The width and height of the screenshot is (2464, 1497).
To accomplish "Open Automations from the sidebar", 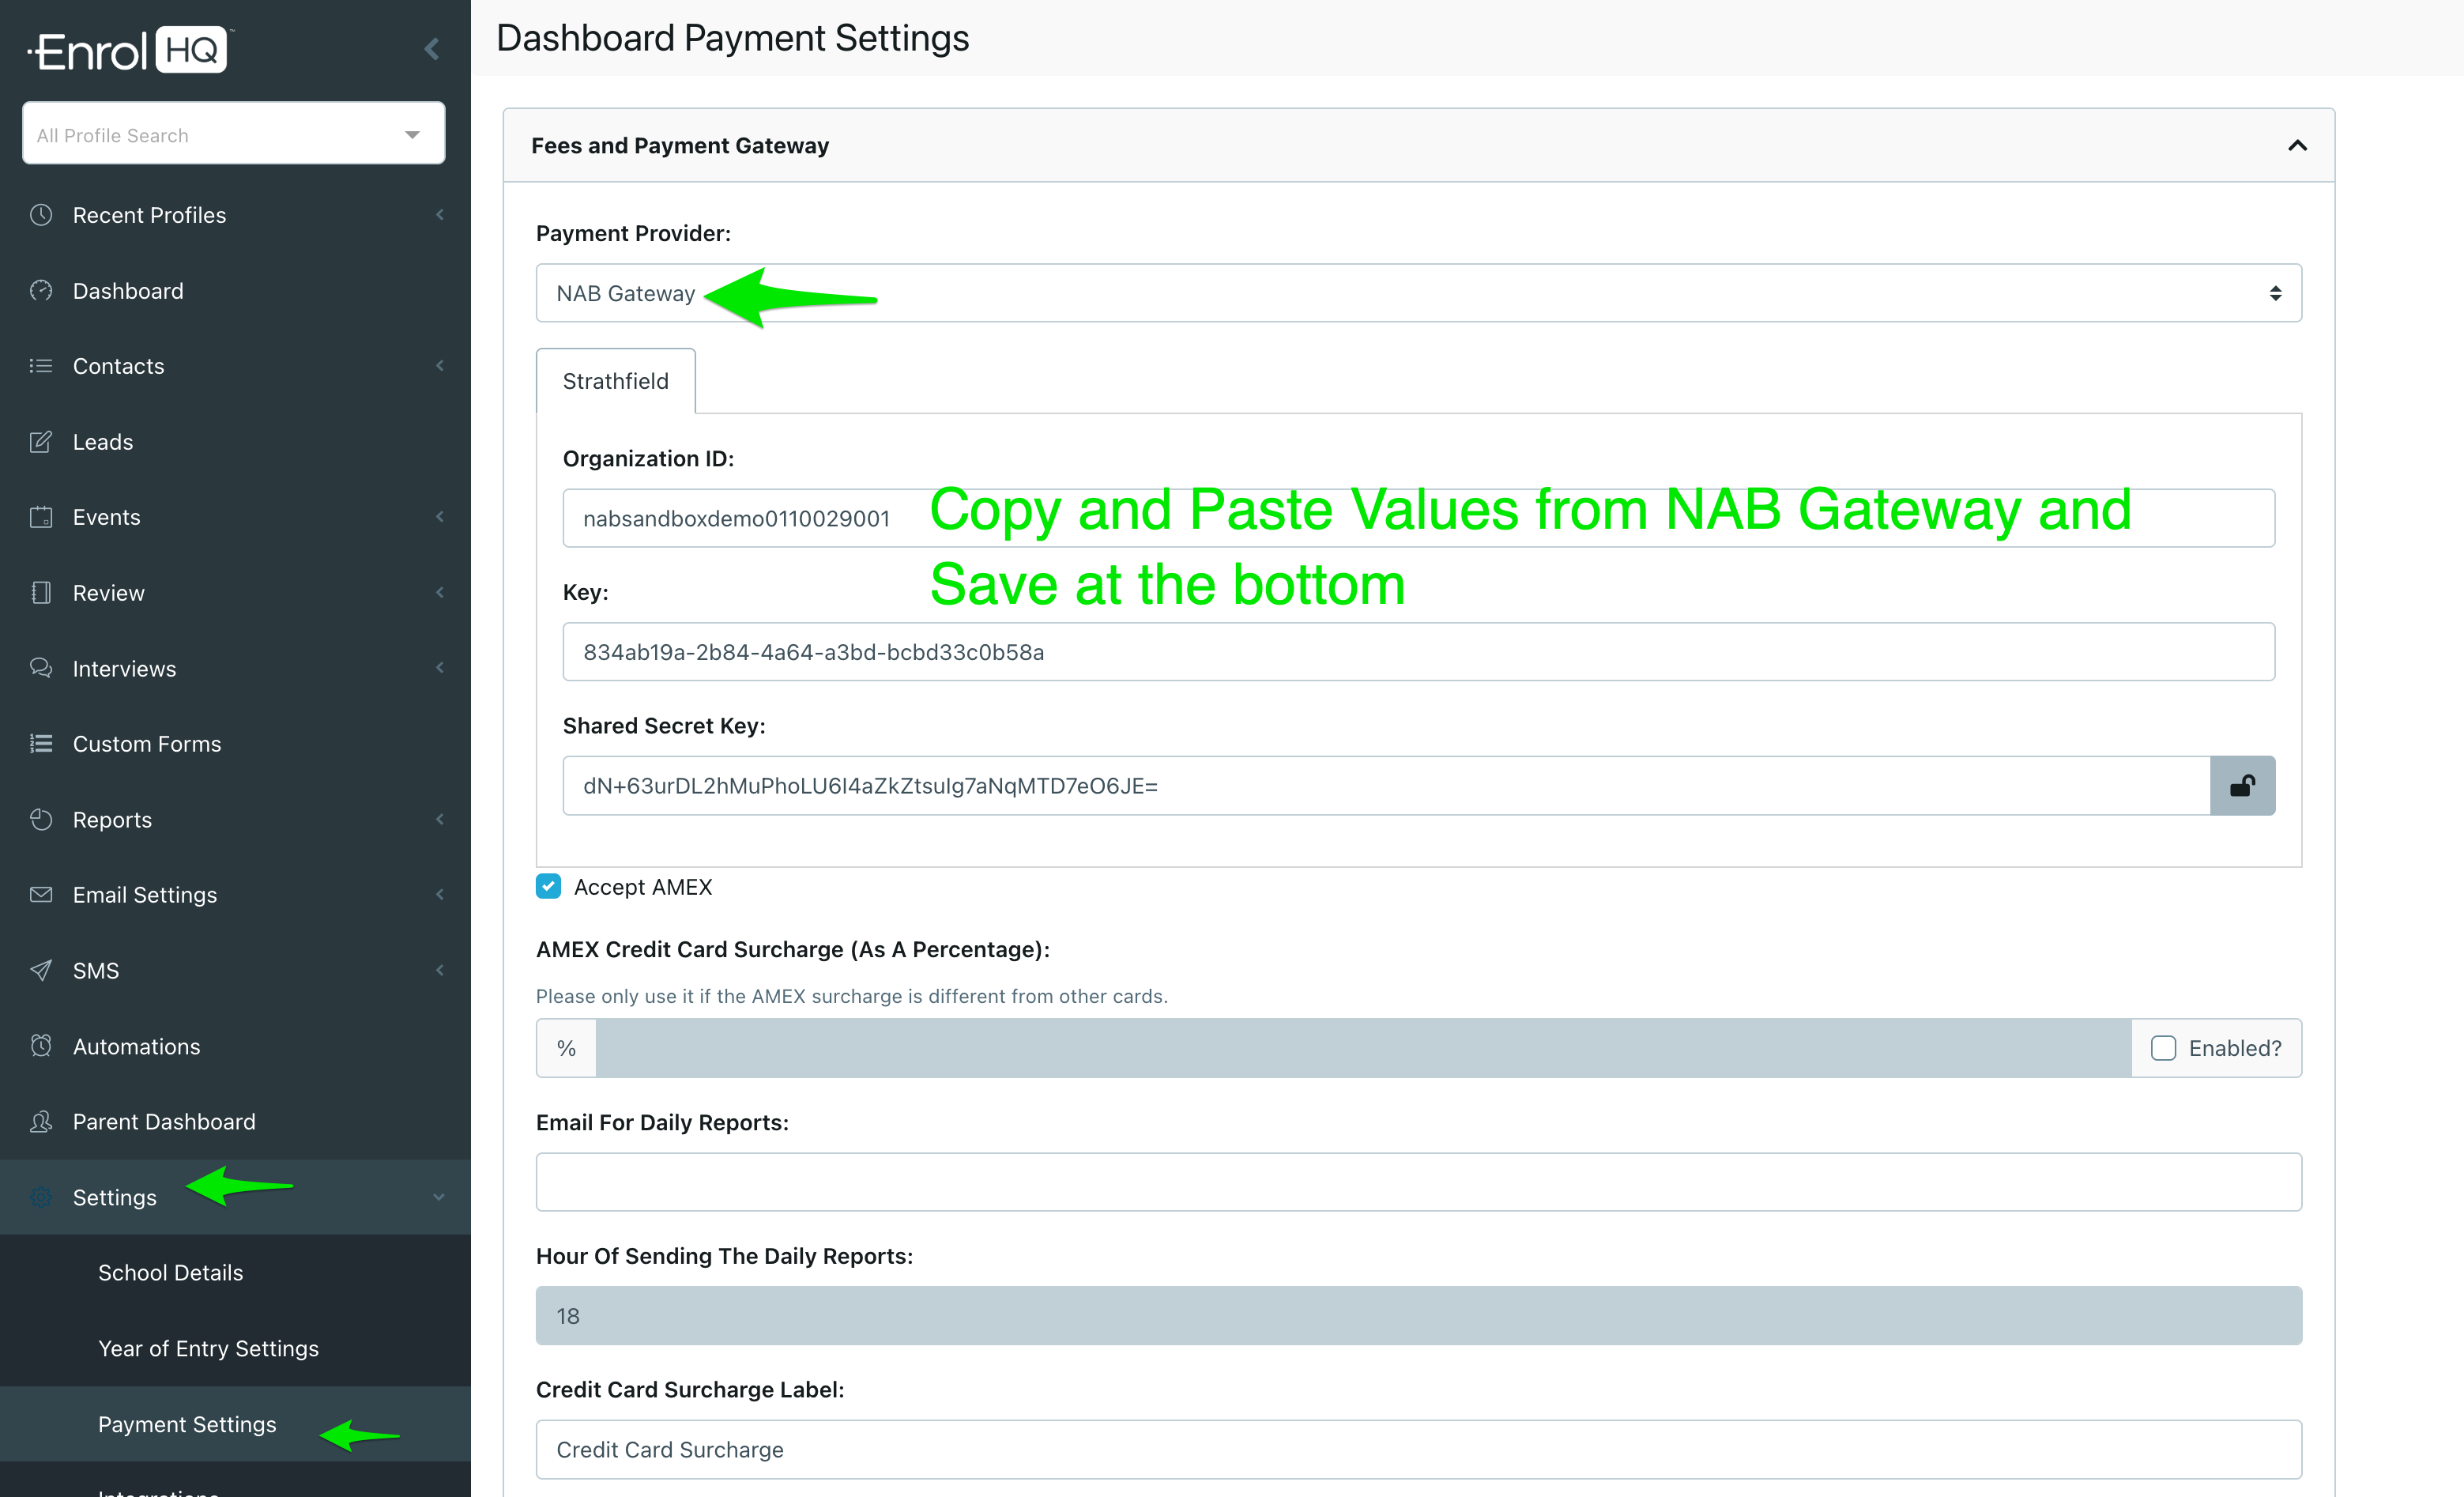I will 136,1046.
